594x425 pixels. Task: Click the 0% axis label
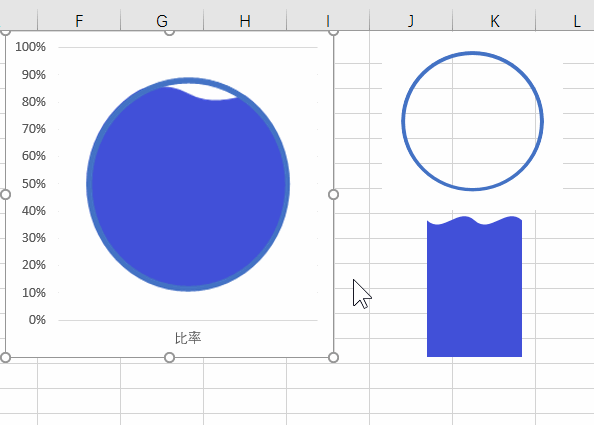pyautogui.click(x=37, y=320)
